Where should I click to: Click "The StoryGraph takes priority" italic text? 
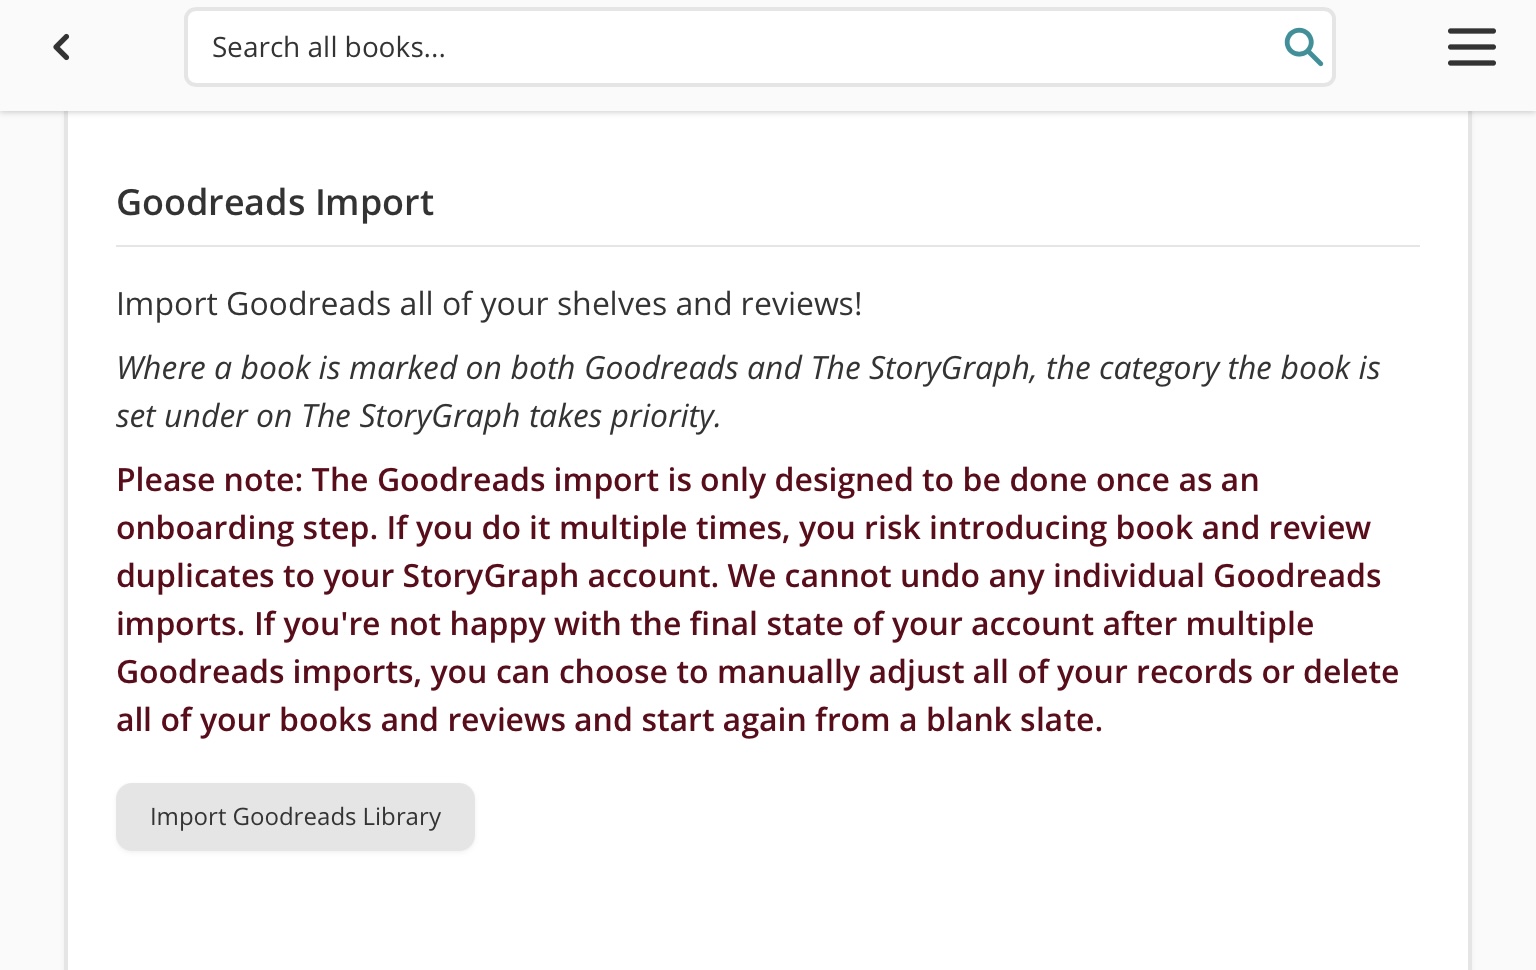pyautogui.click(x=510, y=416)
